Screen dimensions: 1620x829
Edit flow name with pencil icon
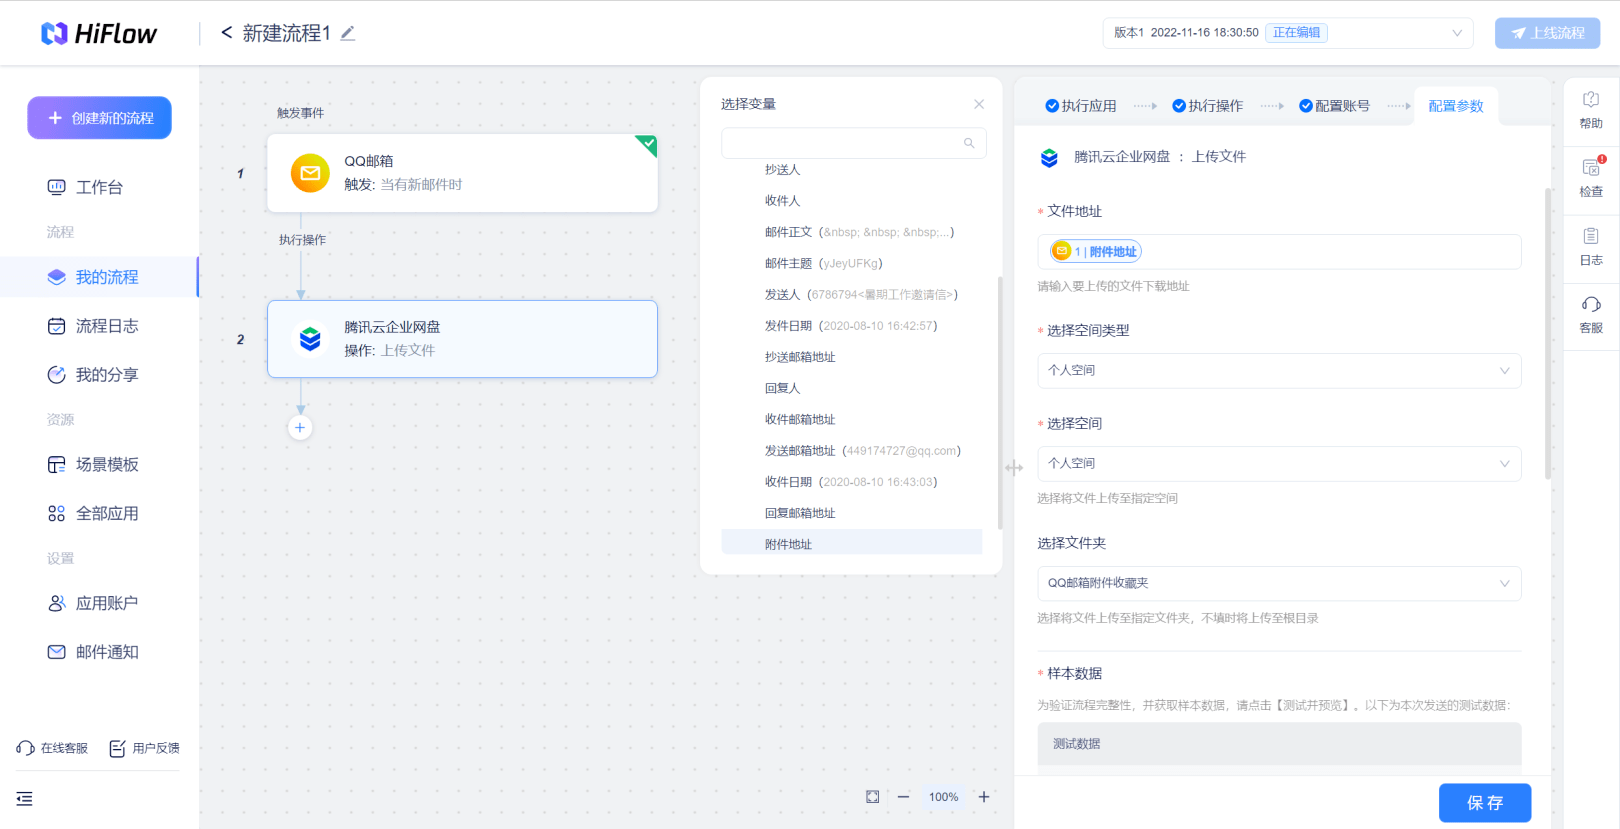[x=348, y=33]
